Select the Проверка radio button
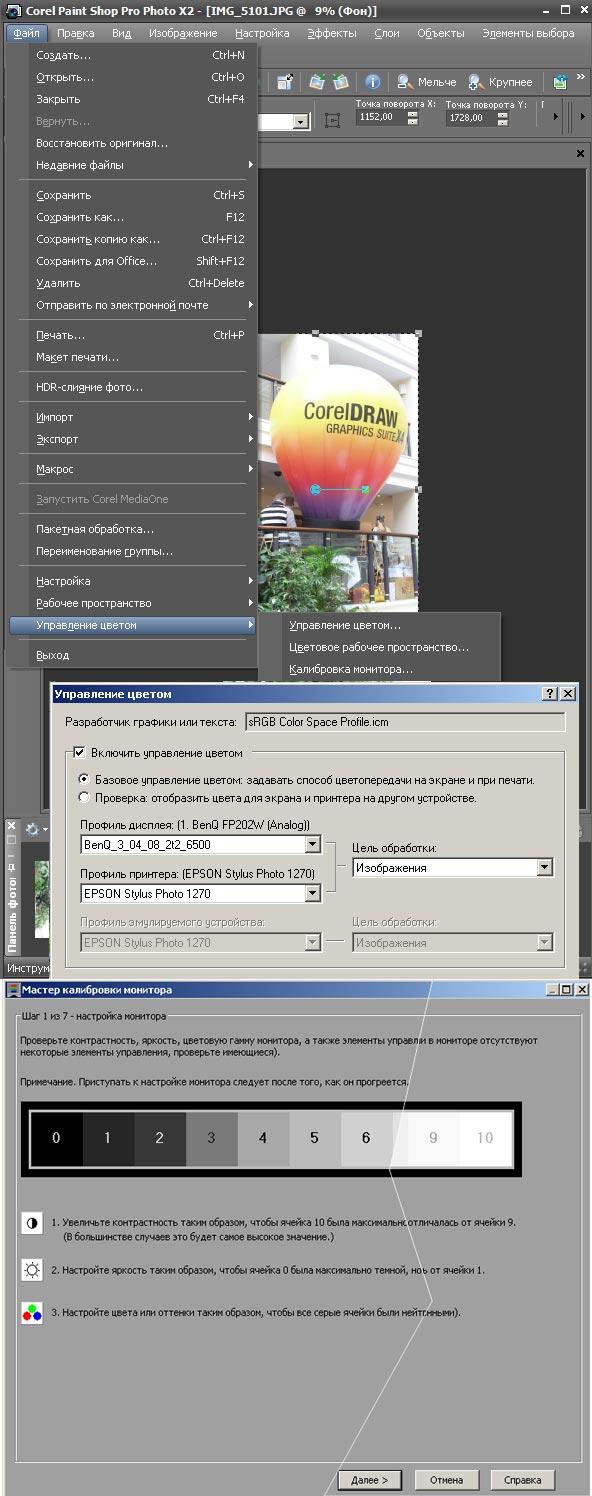592x1496 pixels. [84, 797]
